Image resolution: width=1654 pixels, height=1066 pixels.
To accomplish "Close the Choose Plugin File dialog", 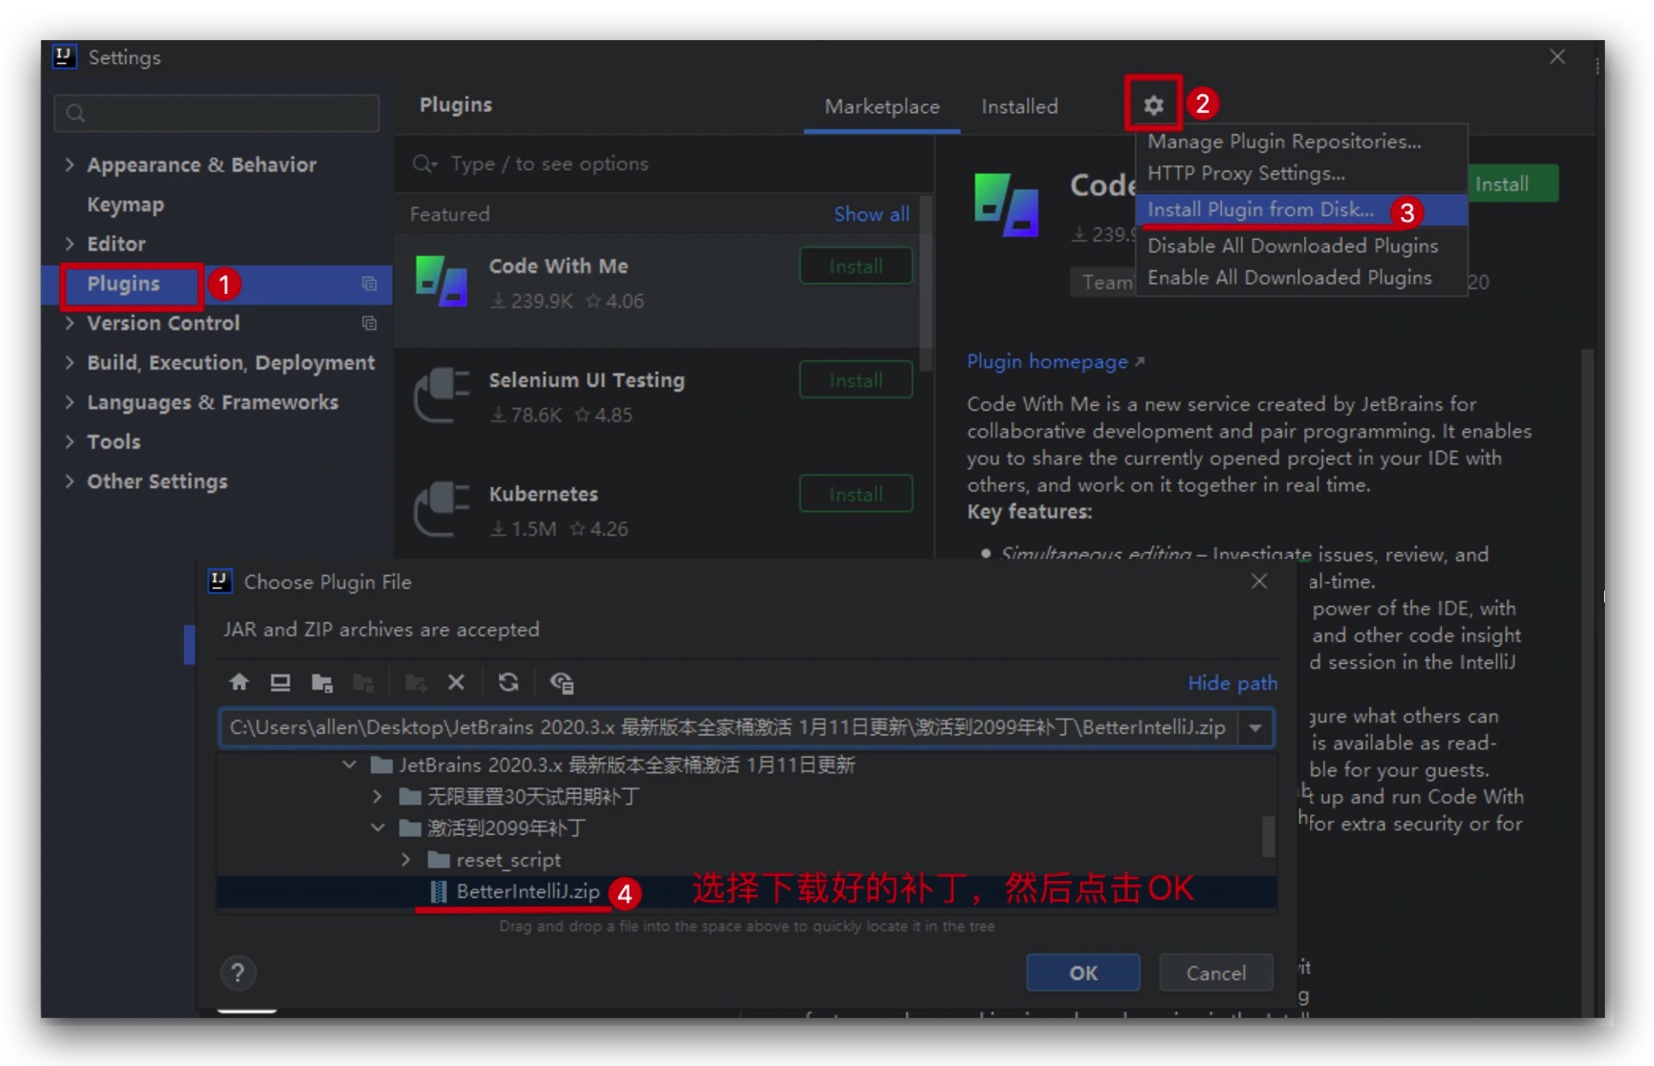I will pos(1259,581).
